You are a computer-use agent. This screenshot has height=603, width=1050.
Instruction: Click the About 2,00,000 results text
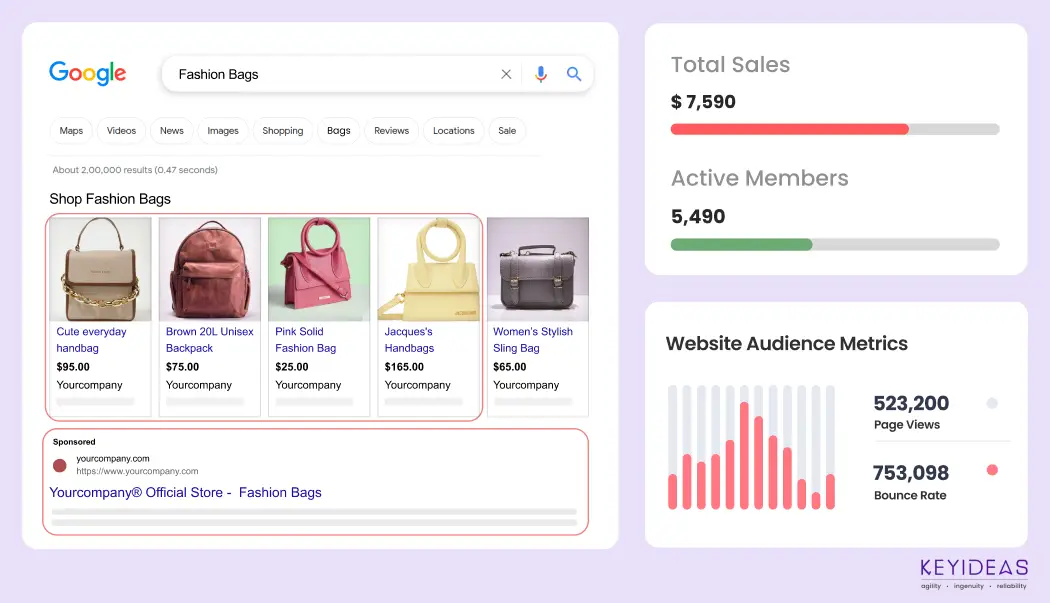pos(135,170)
